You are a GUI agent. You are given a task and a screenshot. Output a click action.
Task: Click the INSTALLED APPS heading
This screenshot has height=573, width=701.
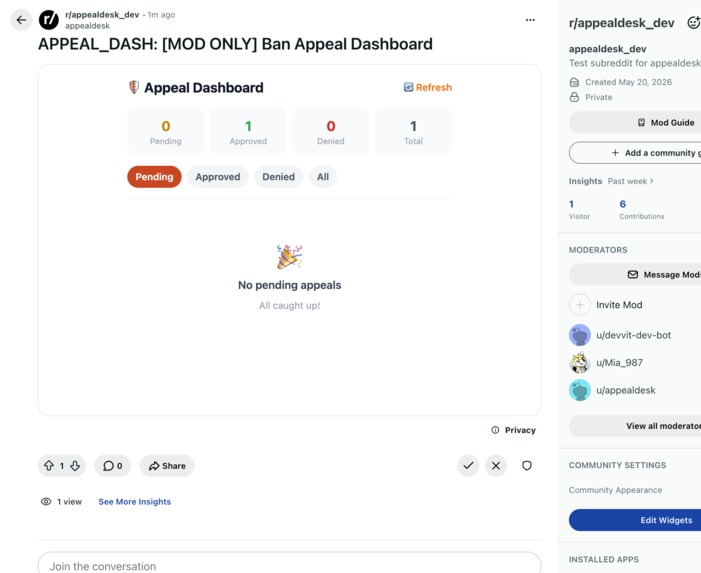[x=604, y=559]
